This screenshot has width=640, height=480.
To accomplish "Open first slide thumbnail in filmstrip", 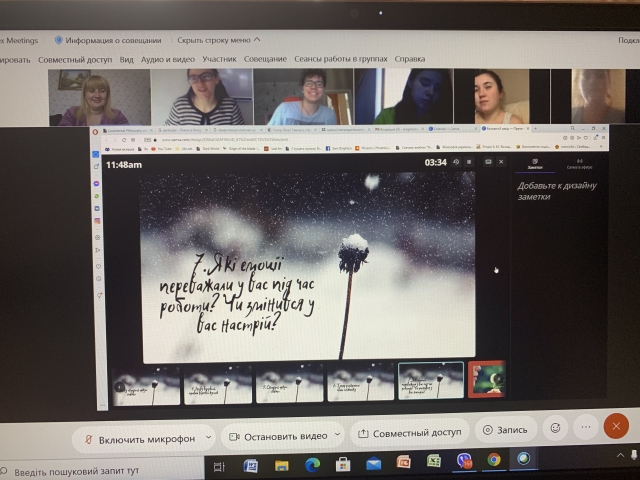I will [146, 386].
